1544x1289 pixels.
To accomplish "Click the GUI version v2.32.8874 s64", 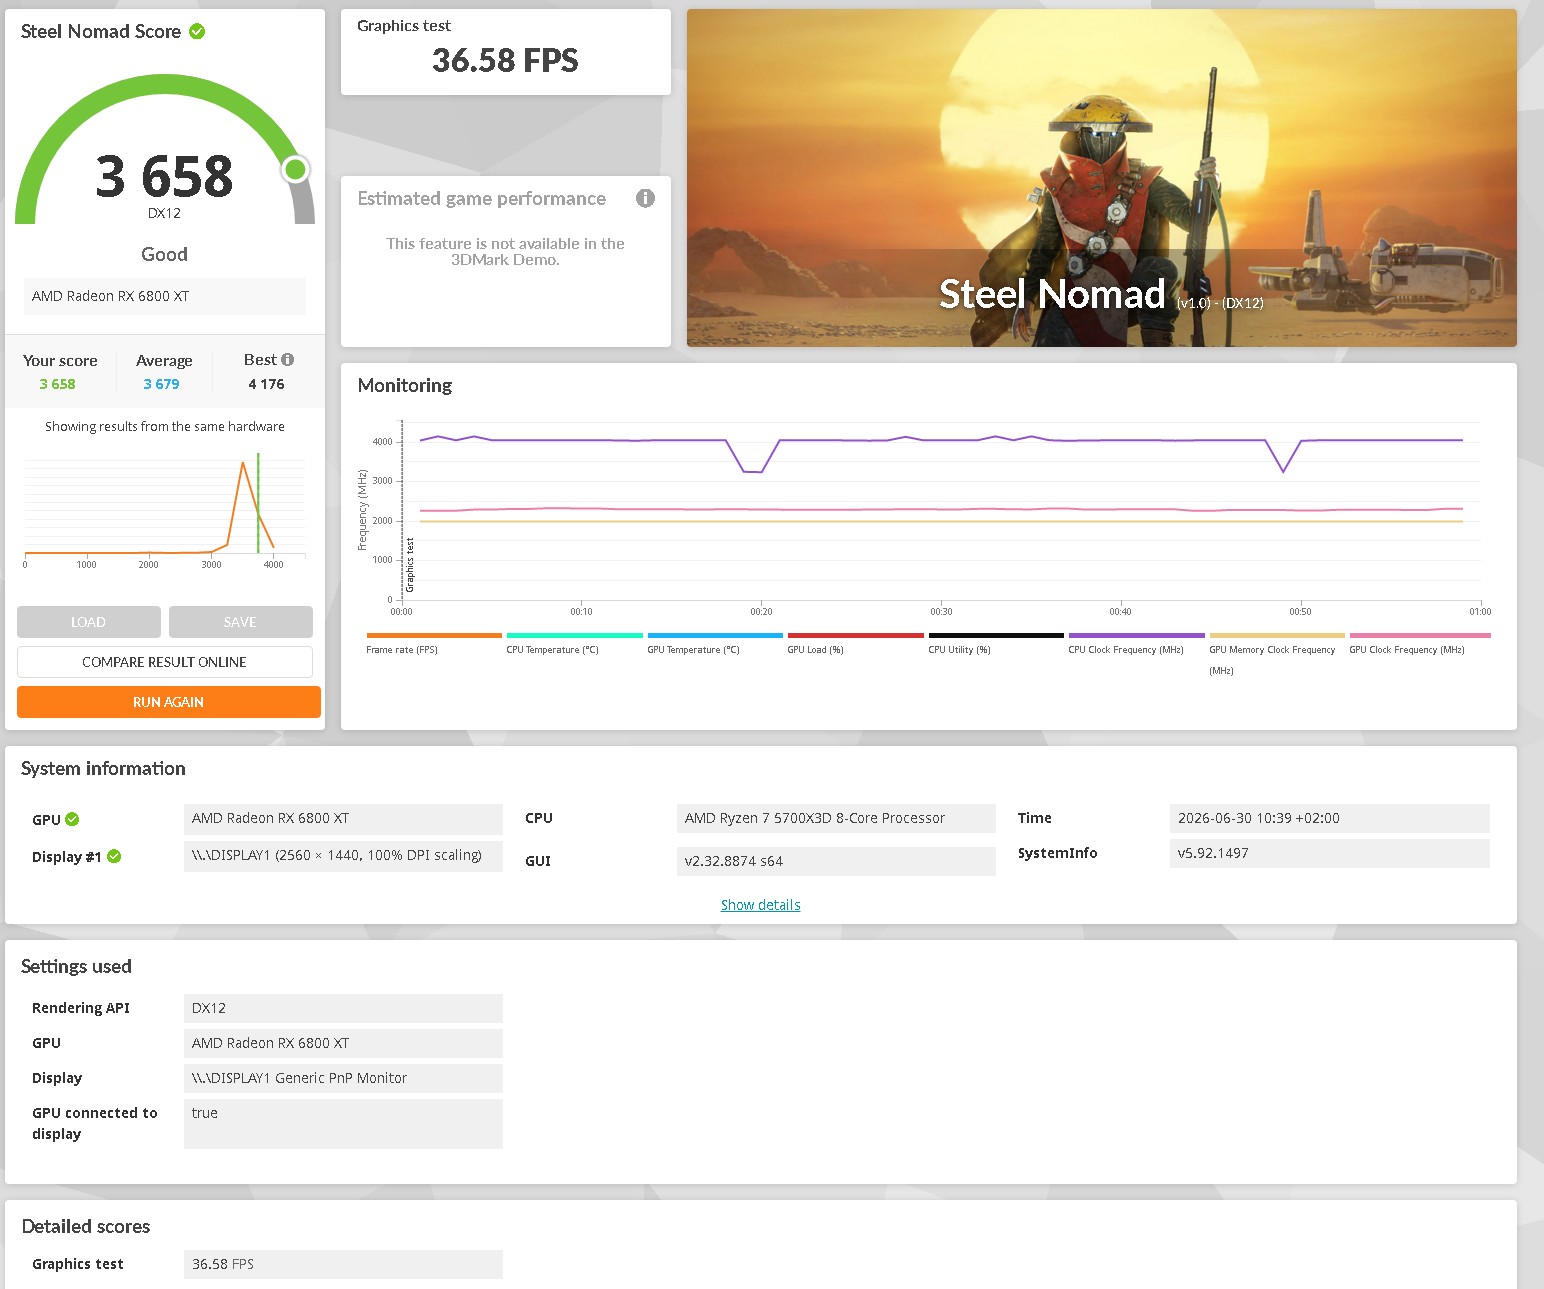I will click(836, 861).
